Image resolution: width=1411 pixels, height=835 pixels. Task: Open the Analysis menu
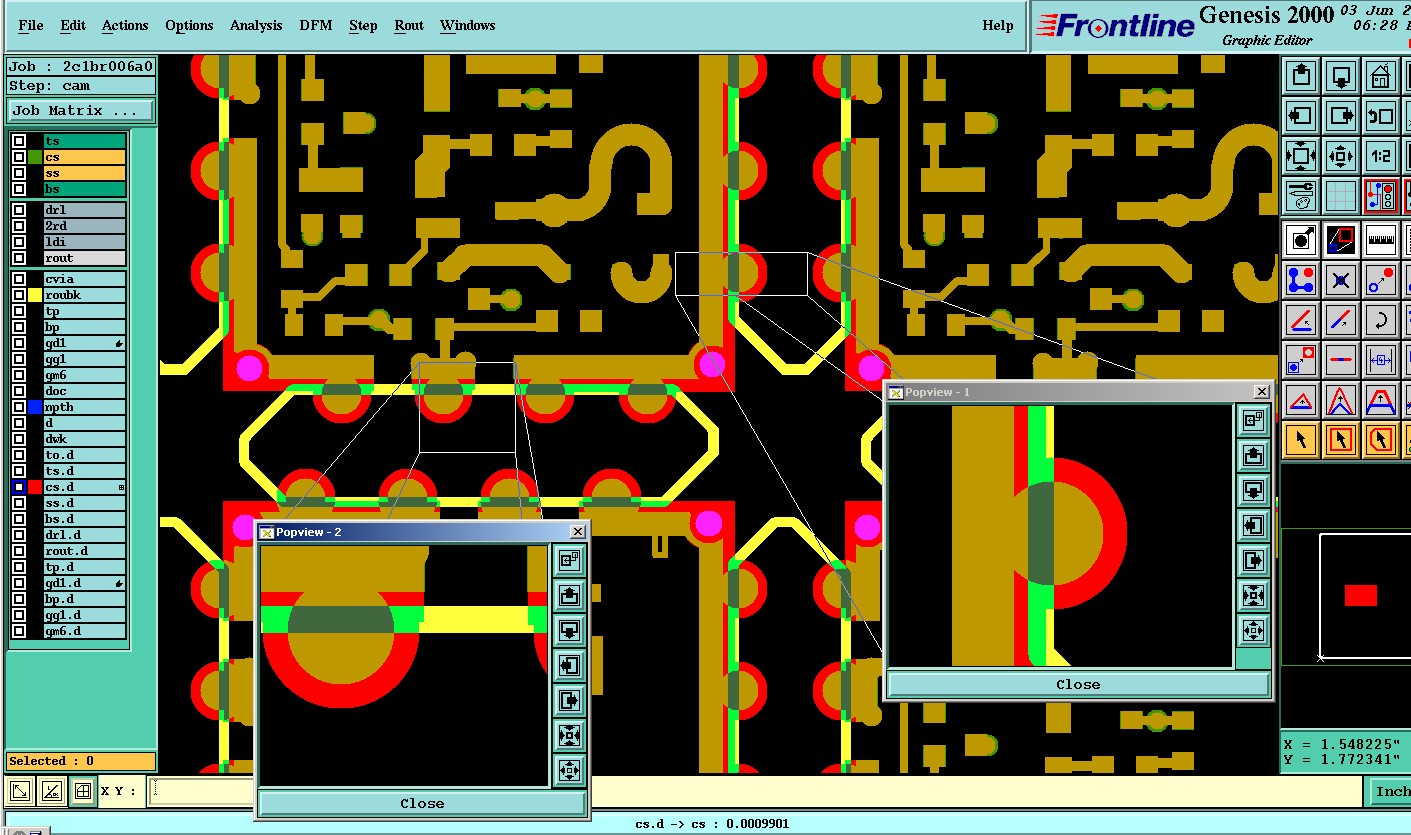(256, 25)
